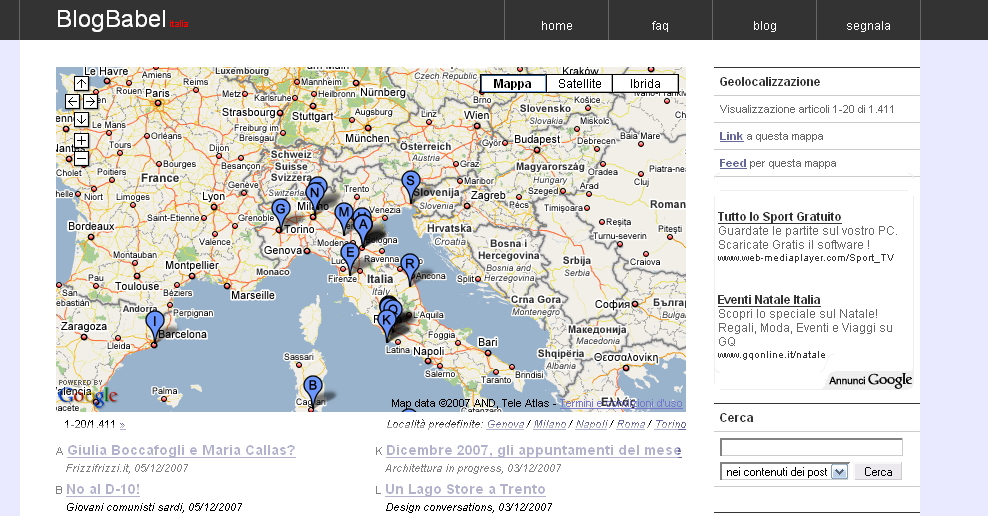Open post Giulia Boccafogli e Maria Callas?
The image size is (988, 516).
click(x=181, y=450)
